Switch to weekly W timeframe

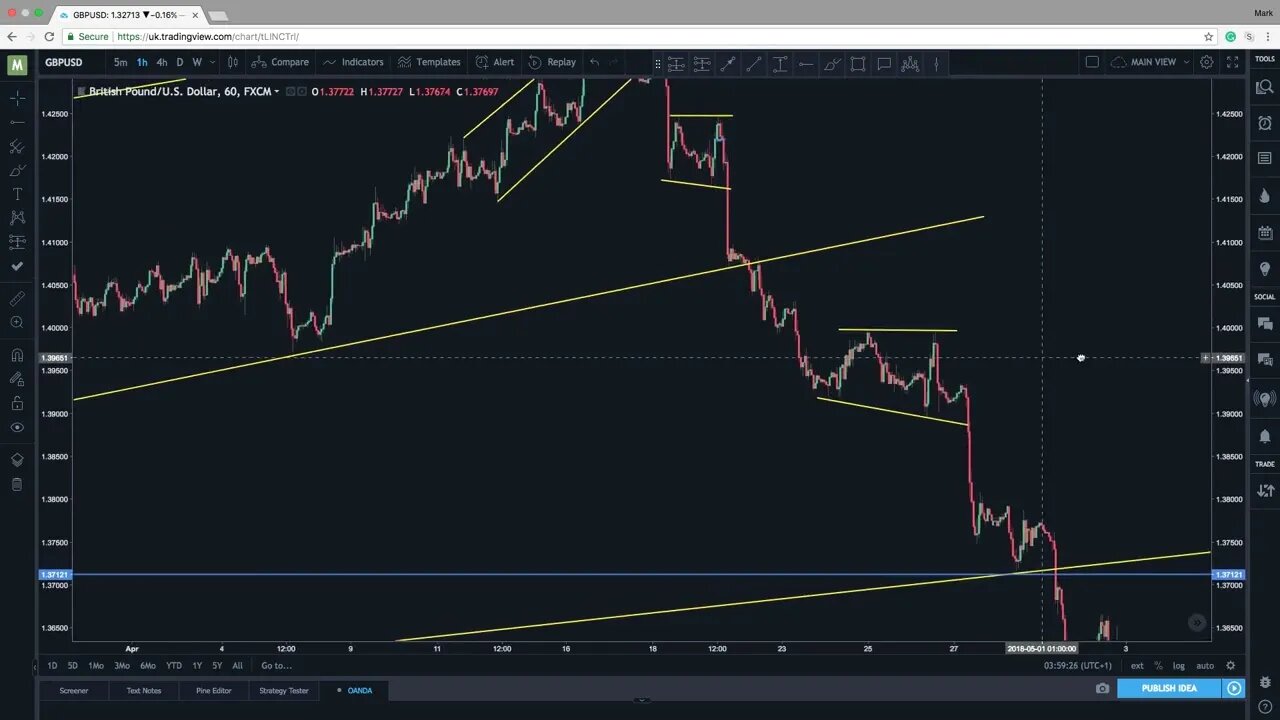click(197, 62)
